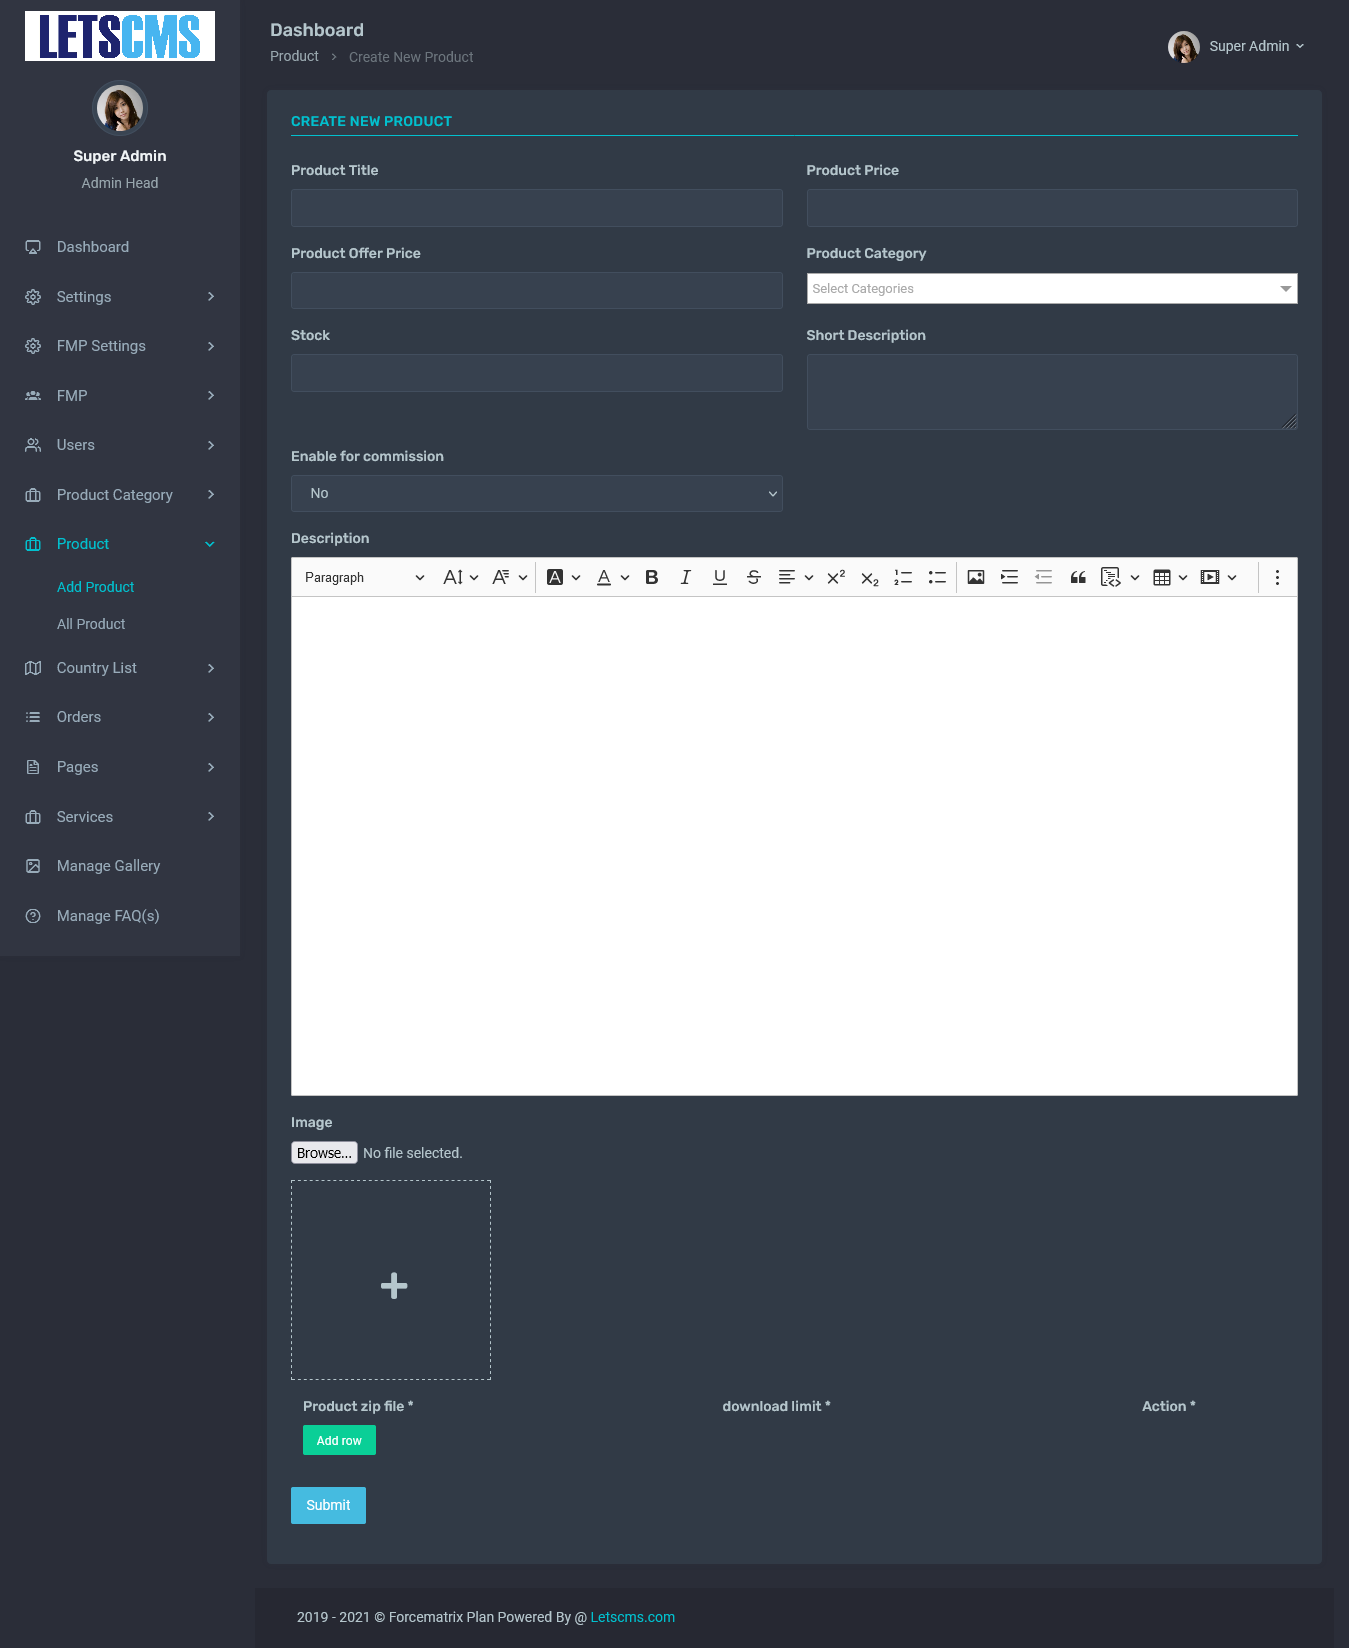This screenshot has width=1349, height=1648.
Task: Insert a block quote
Action: click(x=1078, y=577)
